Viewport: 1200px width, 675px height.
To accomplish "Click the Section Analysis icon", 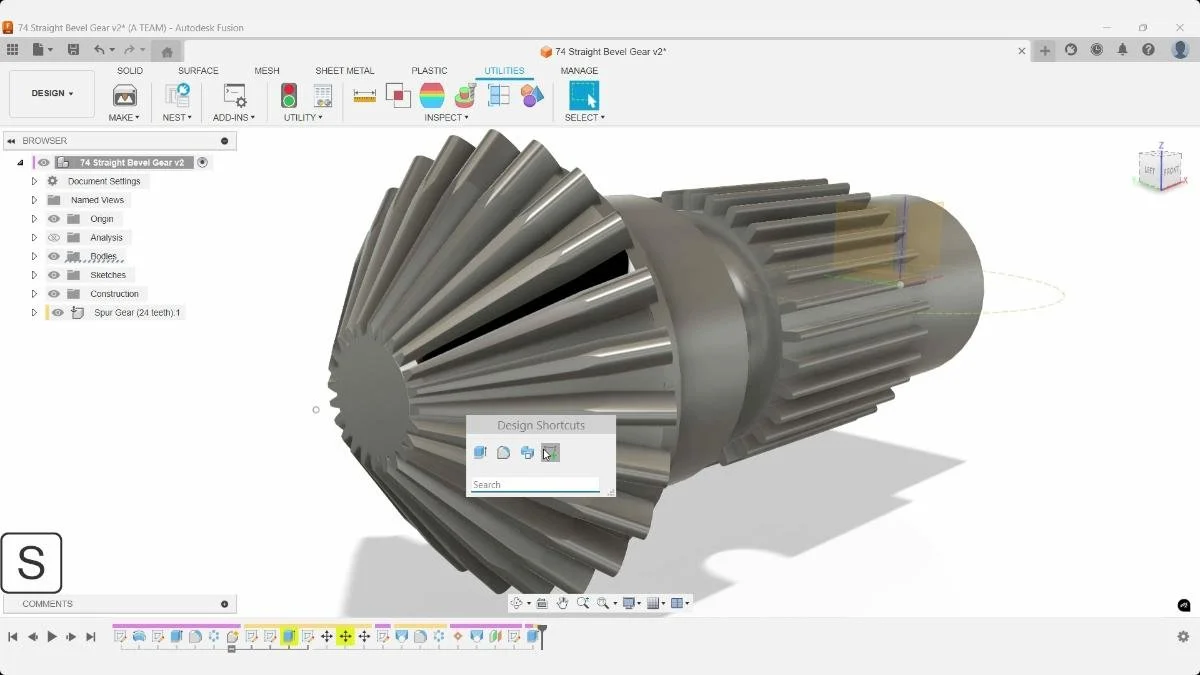I will click(x=499, y=96).
